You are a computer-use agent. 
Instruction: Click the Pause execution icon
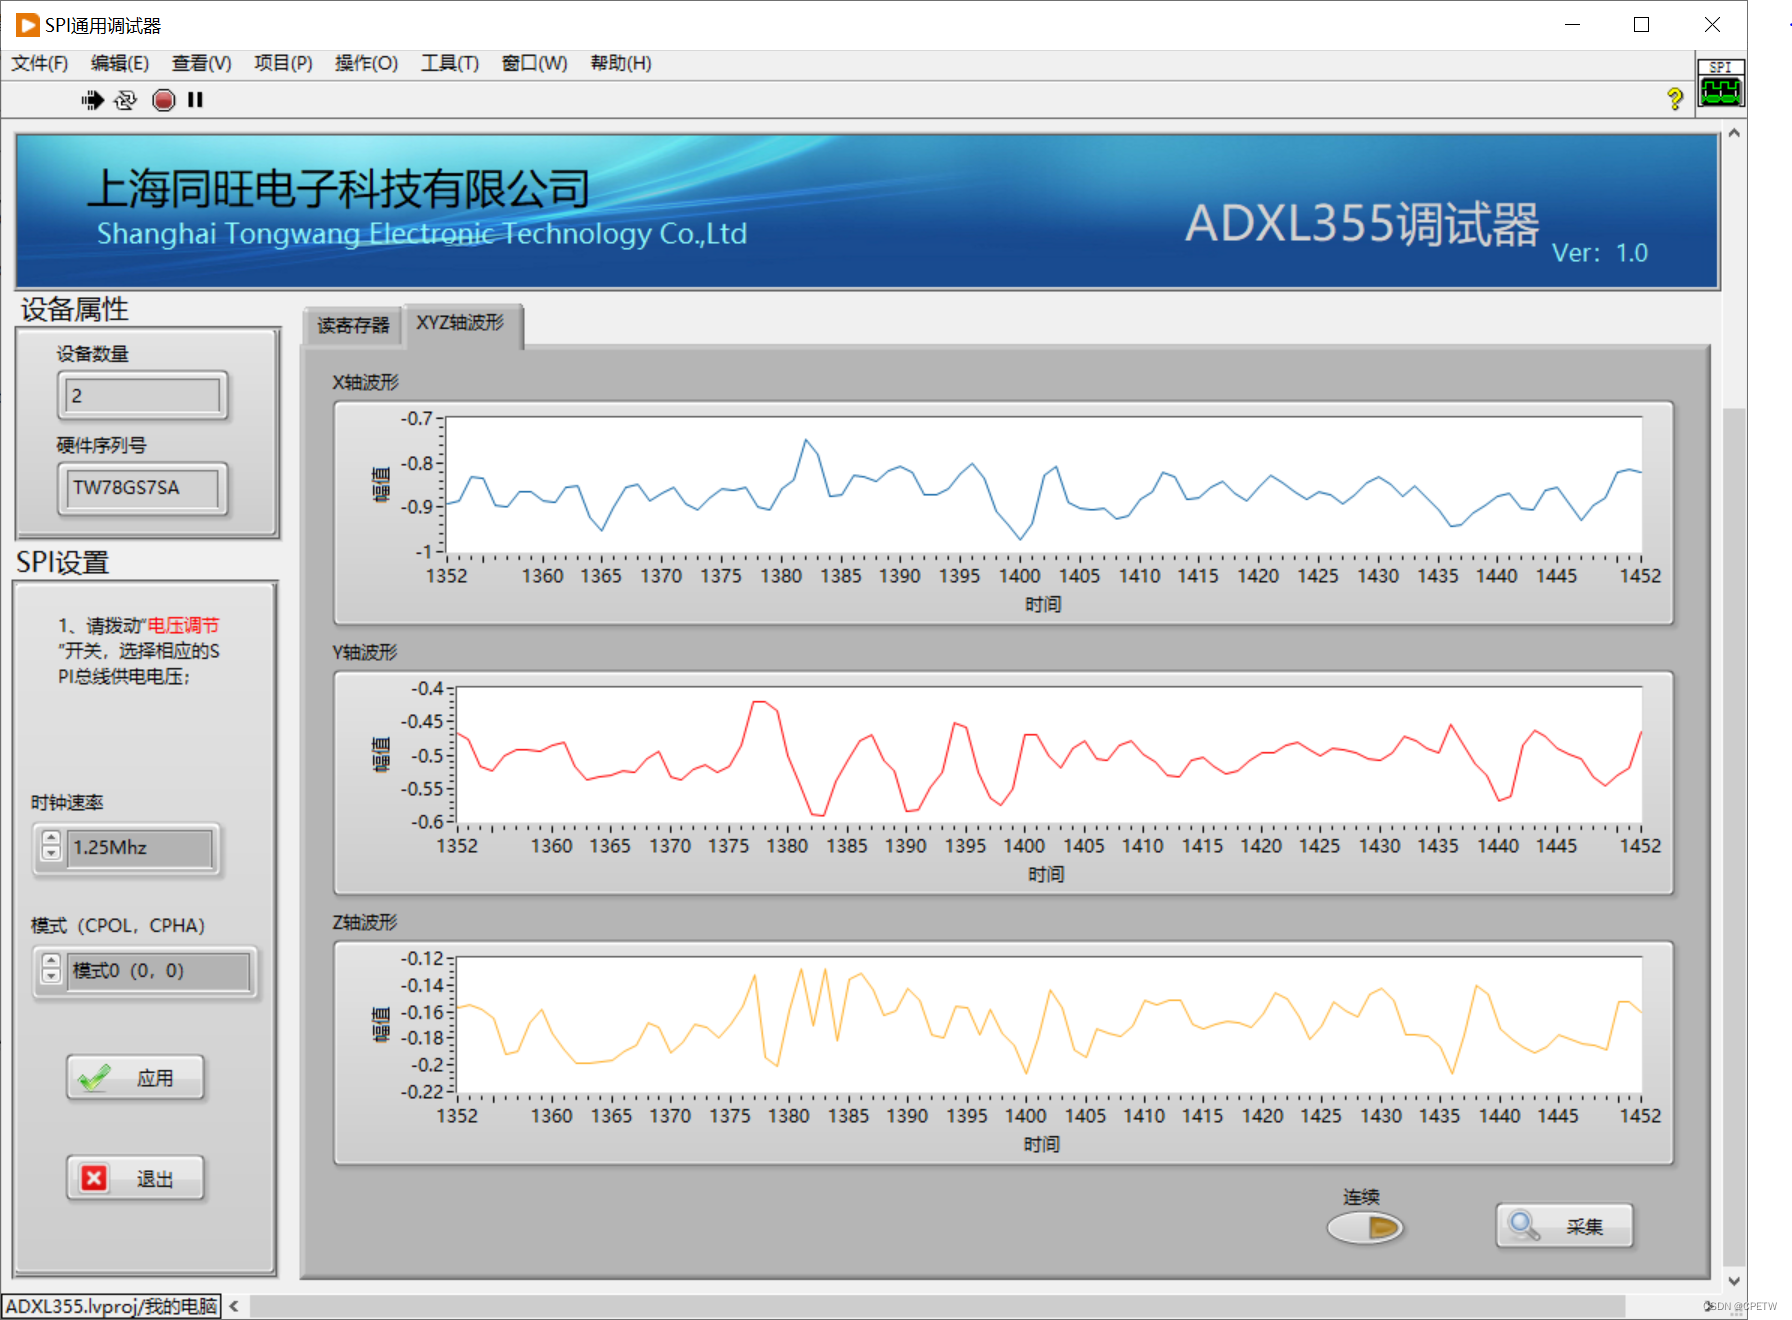click(195, 99)
